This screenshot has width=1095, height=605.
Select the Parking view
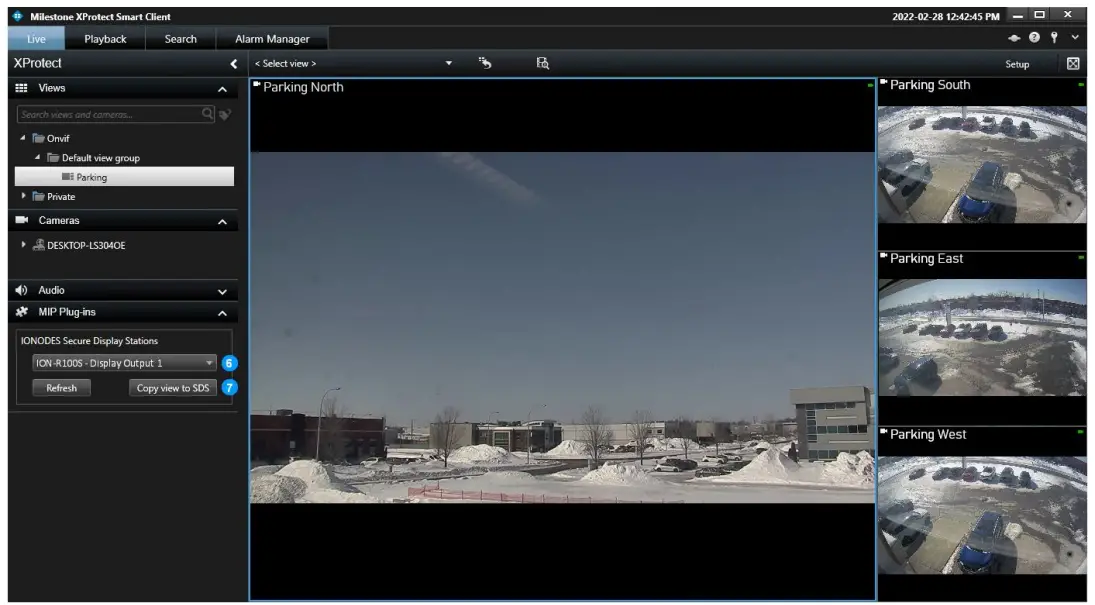click(124, 177)
